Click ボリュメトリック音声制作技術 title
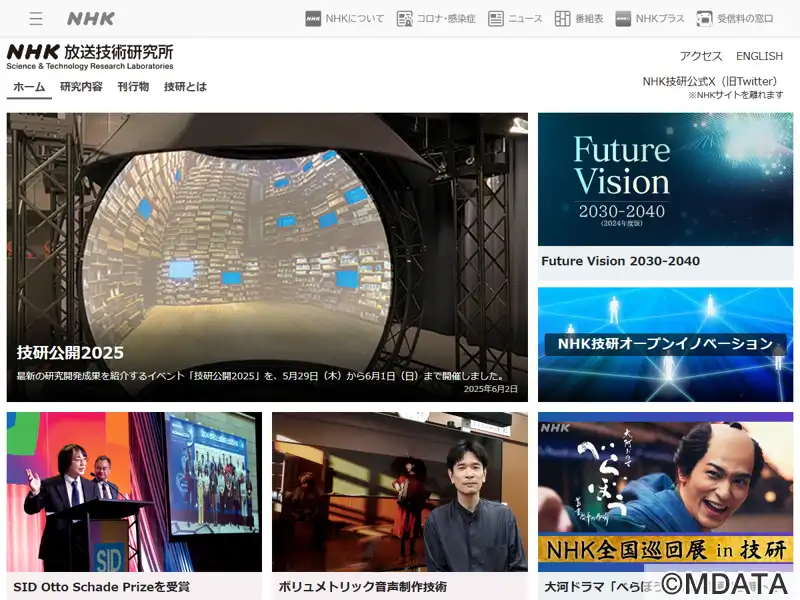Screen dimensions: 800x600 (x=363, y=587)
